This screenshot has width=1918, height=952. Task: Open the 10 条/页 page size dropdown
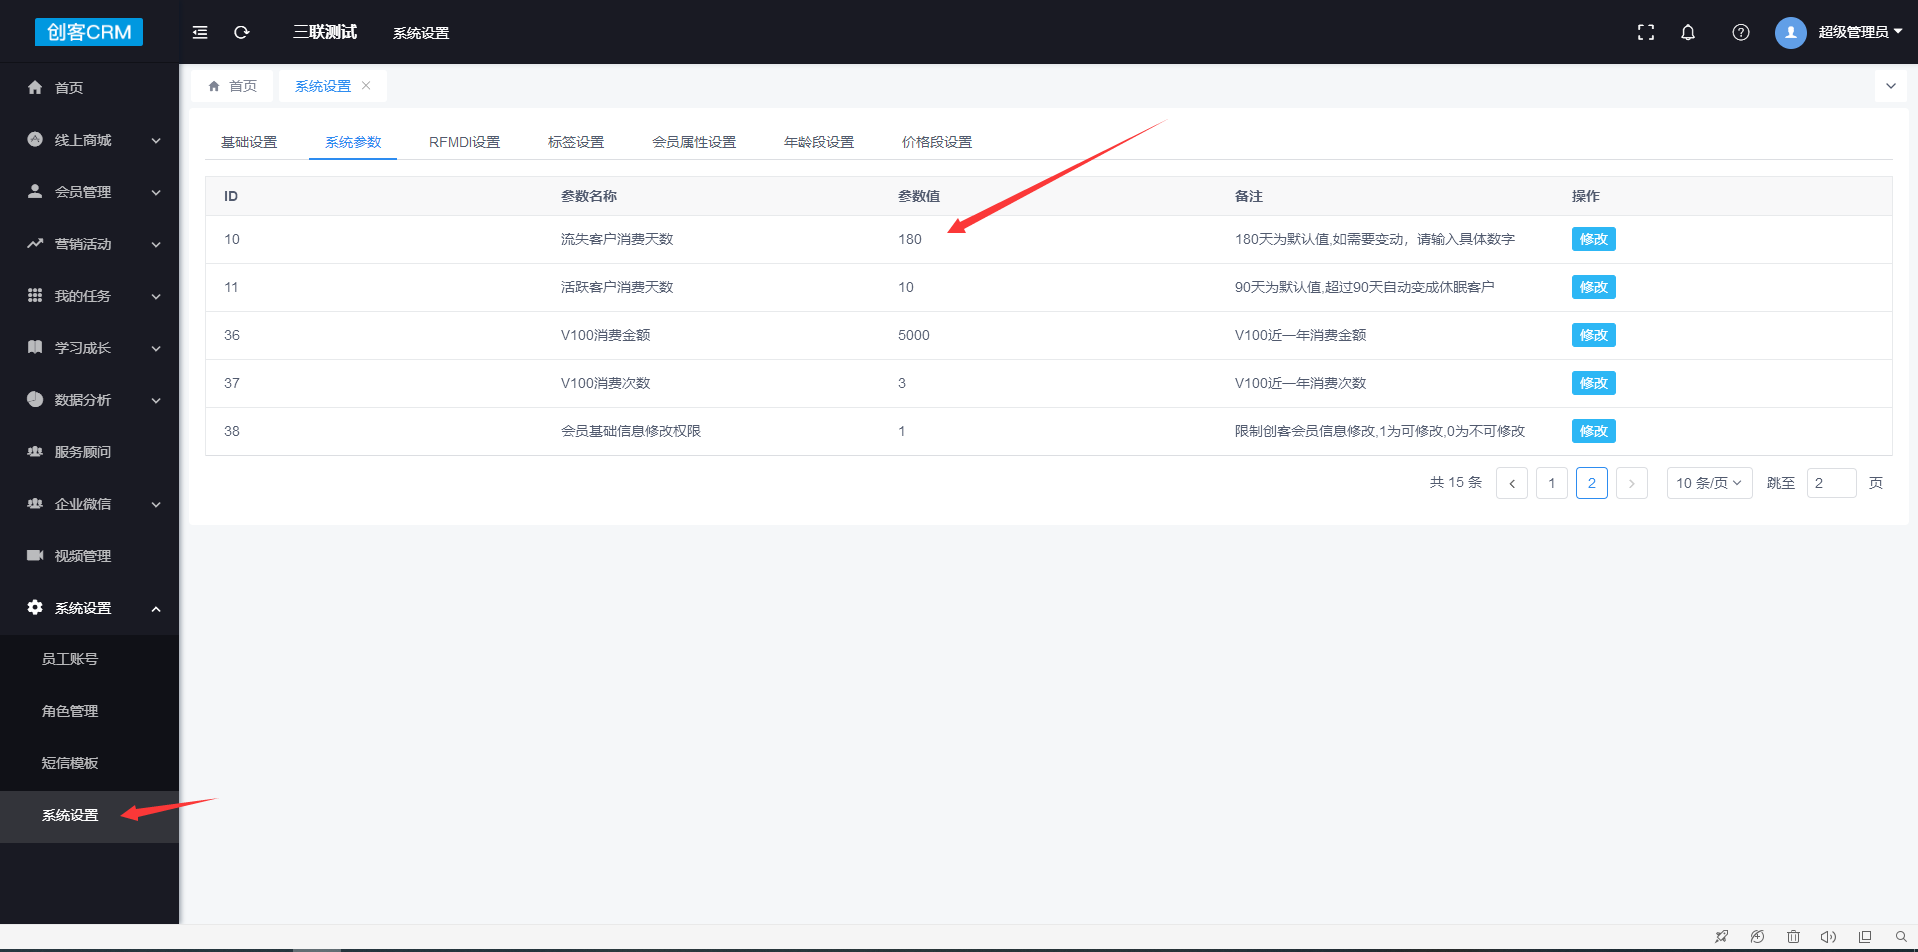[1709, 483]
